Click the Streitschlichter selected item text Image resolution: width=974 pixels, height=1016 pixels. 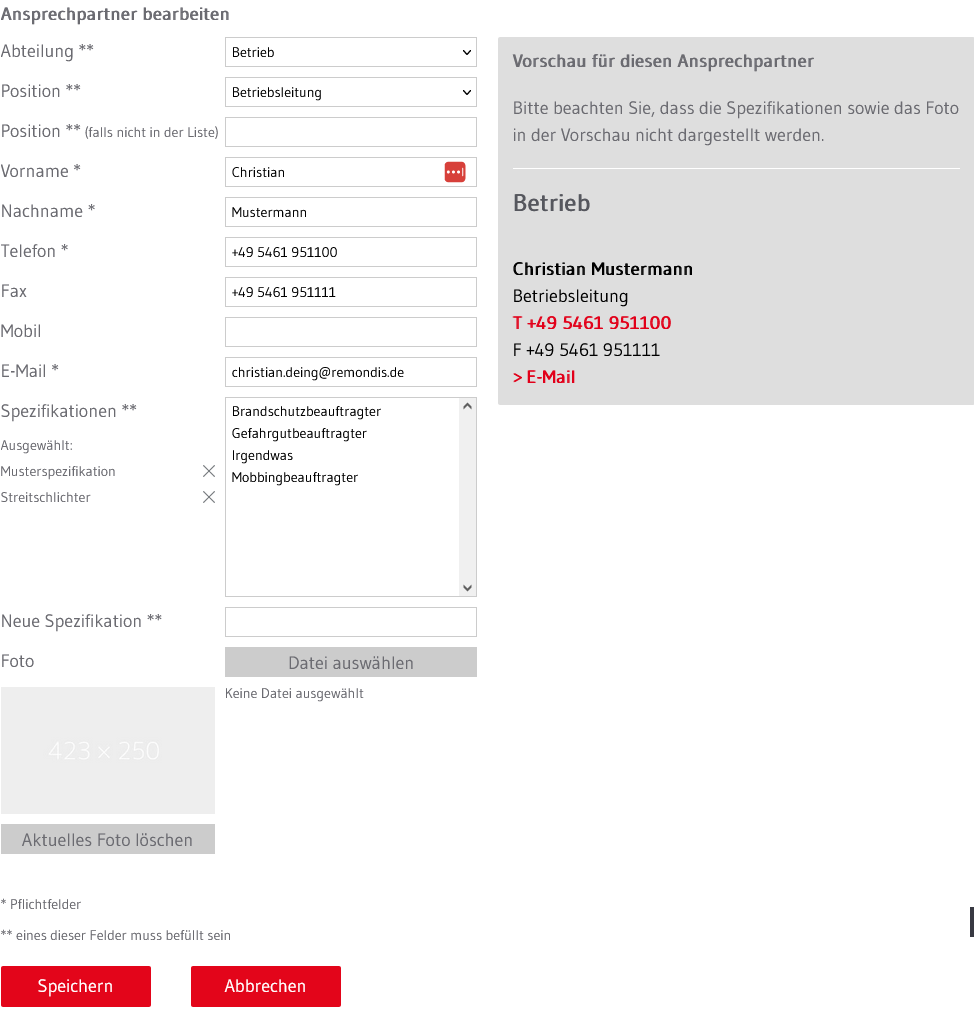click(x=45, y=497)
